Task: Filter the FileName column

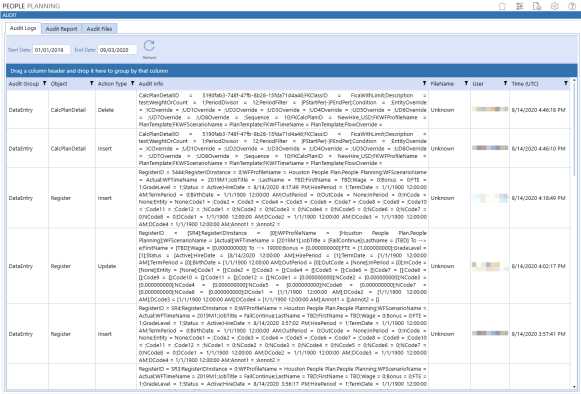Action: (466, 83)
